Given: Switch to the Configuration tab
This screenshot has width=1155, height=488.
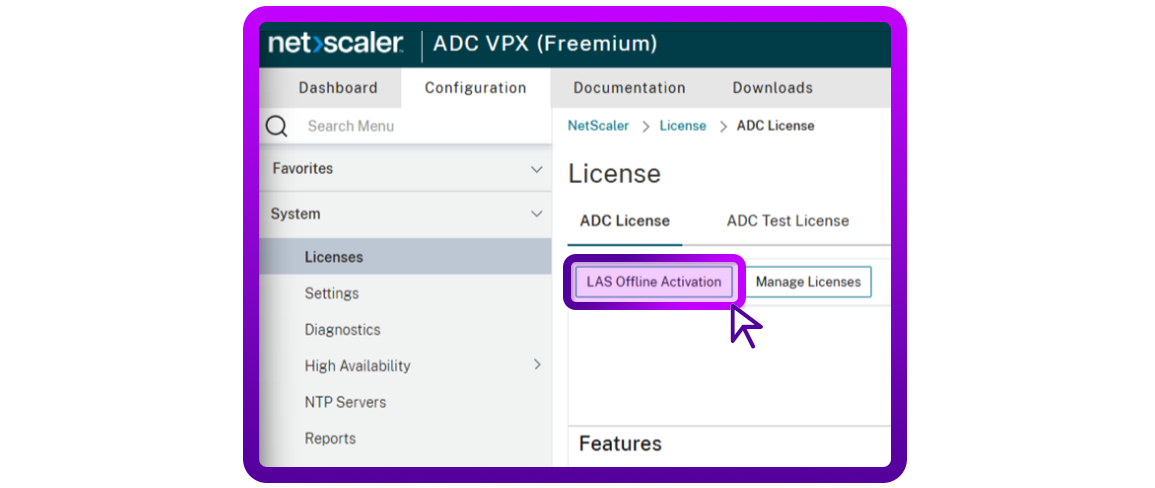Looking at the screenshot, I should 475,88.
